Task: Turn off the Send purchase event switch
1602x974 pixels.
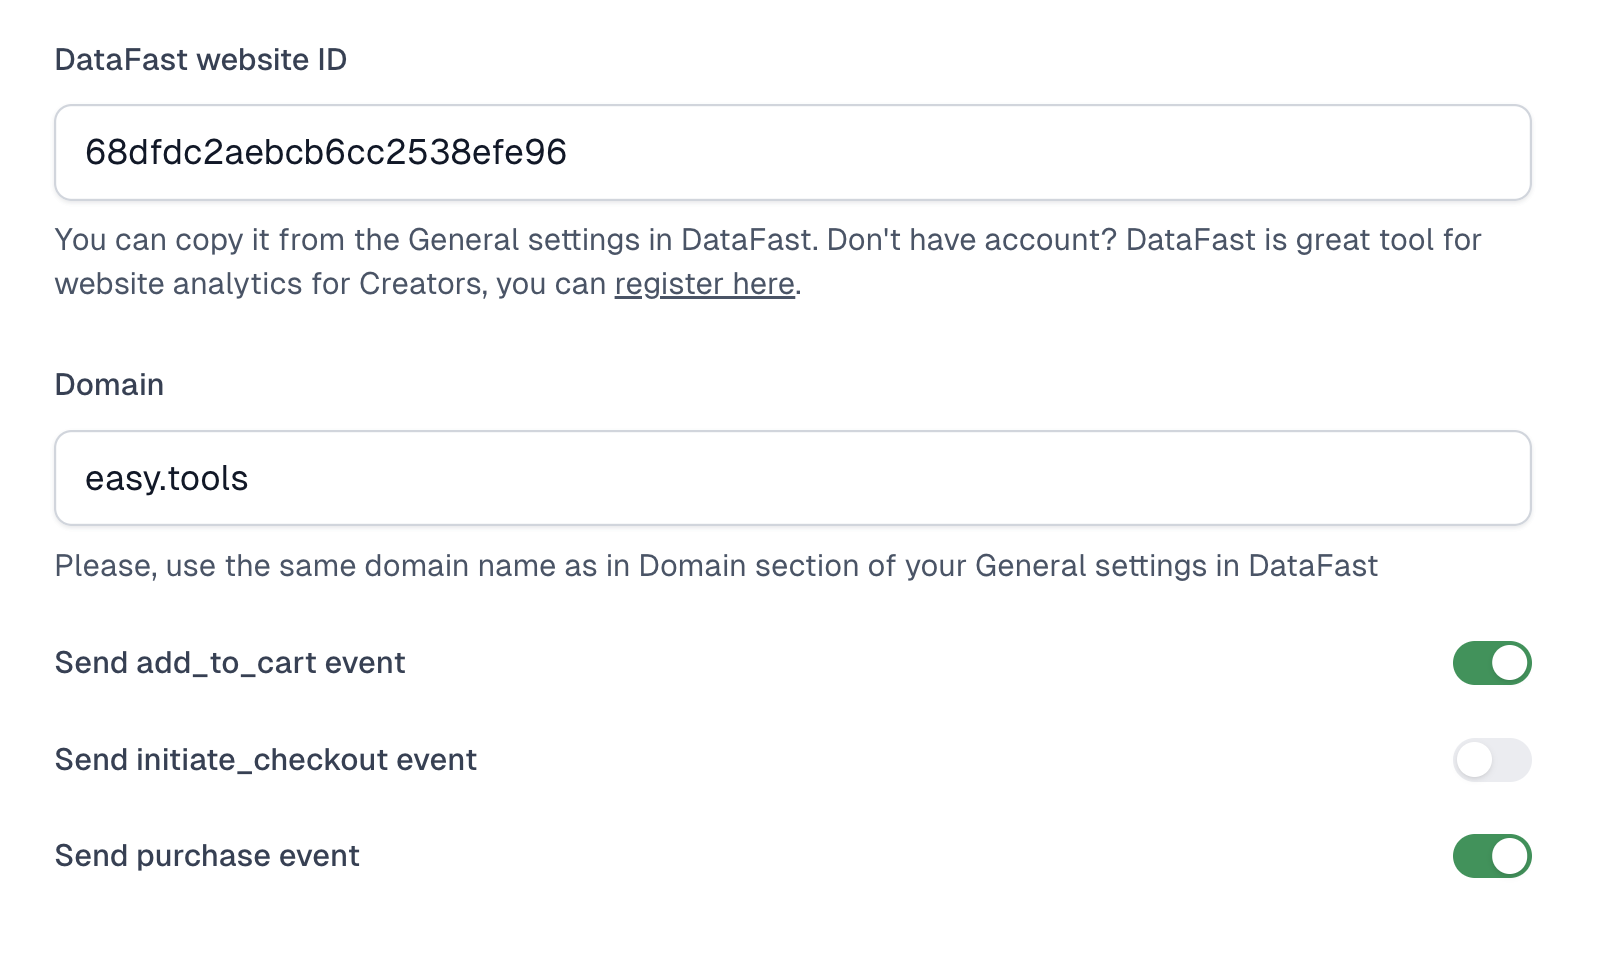Action: pyautogui.click(x=1491, y=856)
